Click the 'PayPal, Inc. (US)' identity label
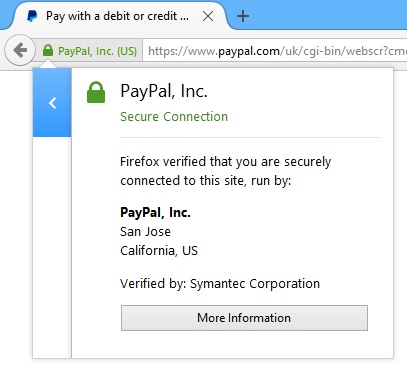The image size is (407, 371). [97, 51]
